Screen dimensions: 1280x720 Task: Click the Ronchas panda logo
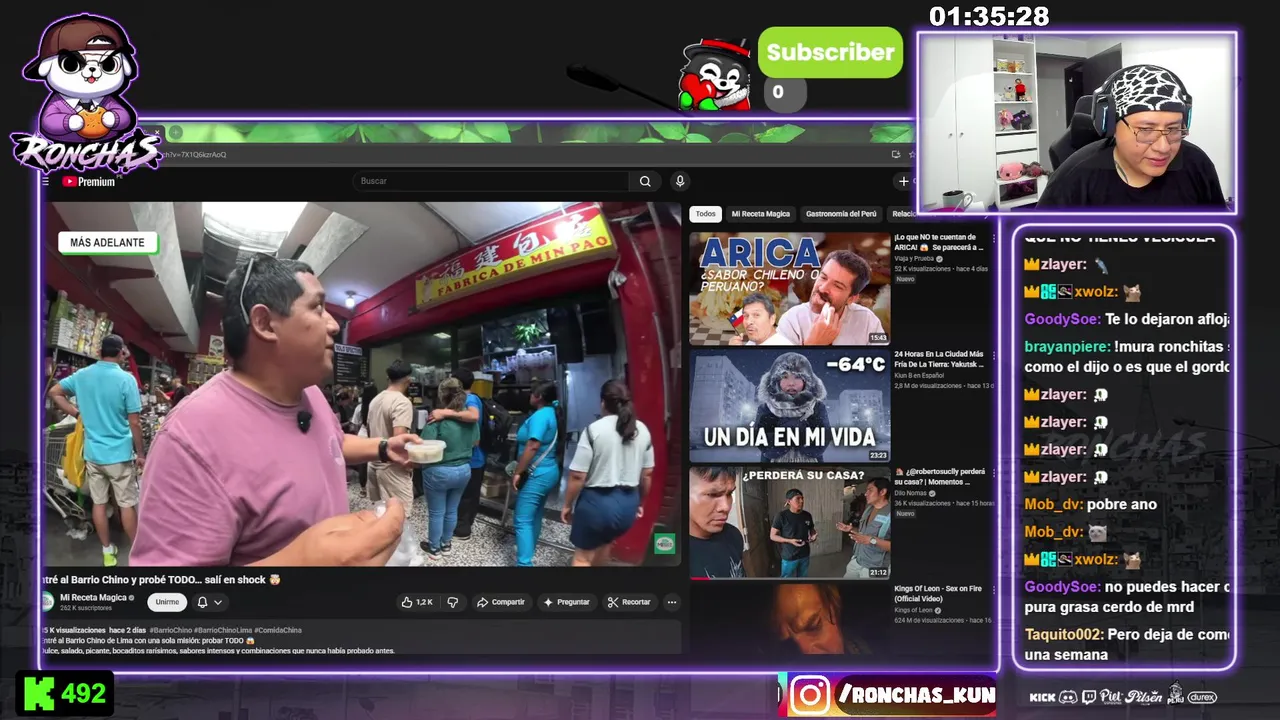click(x=84, y=95)
